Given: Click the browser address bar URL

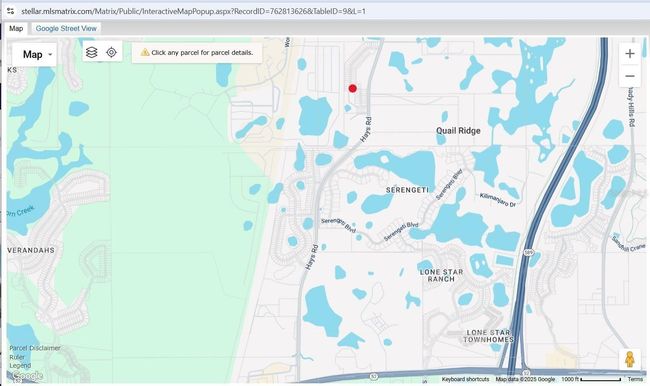Looking at the screenshot, I should 194,11.
